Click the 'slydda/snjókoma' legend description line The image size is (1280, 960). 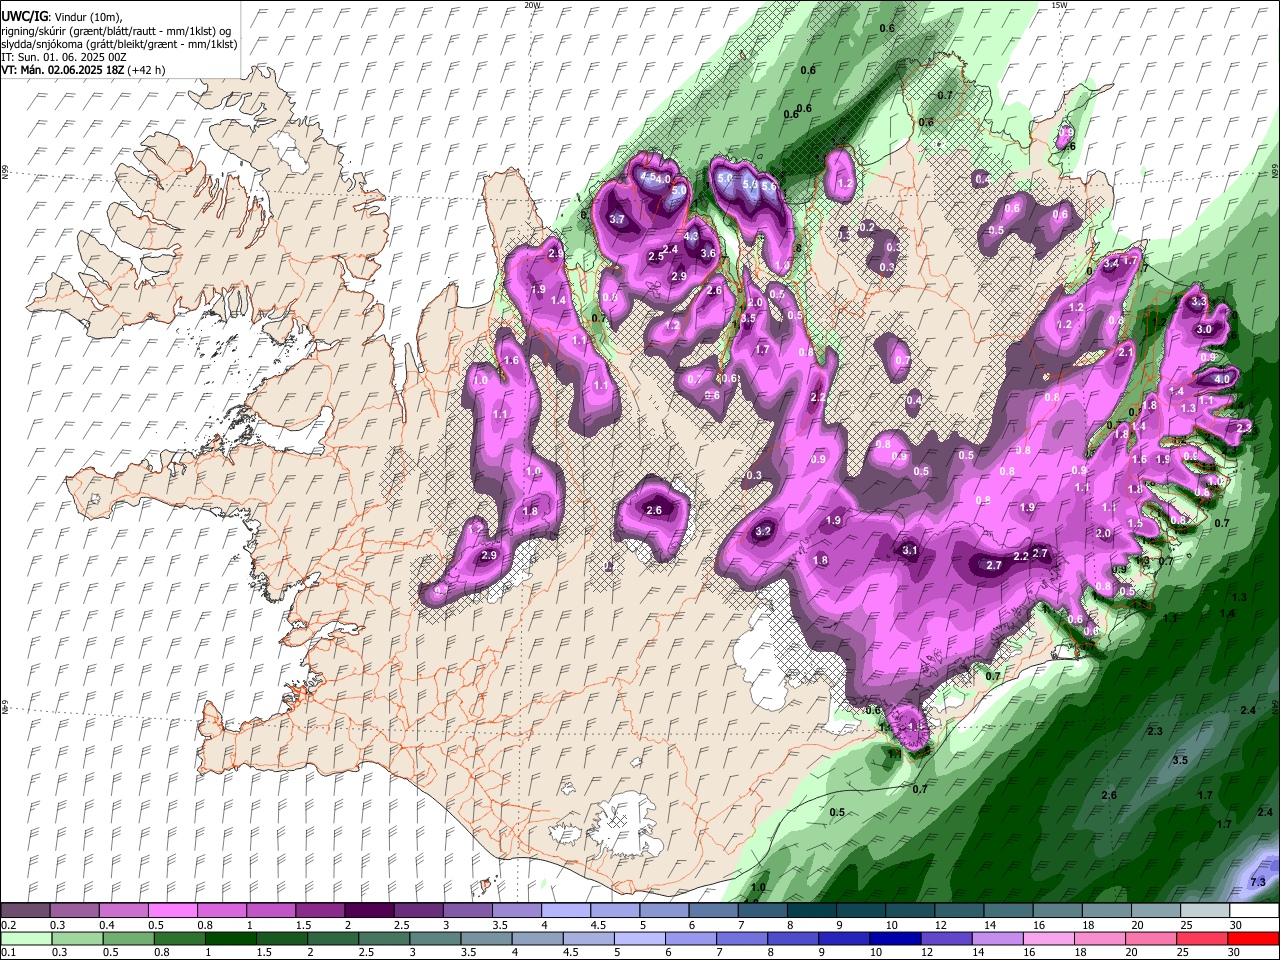point(119,44)
